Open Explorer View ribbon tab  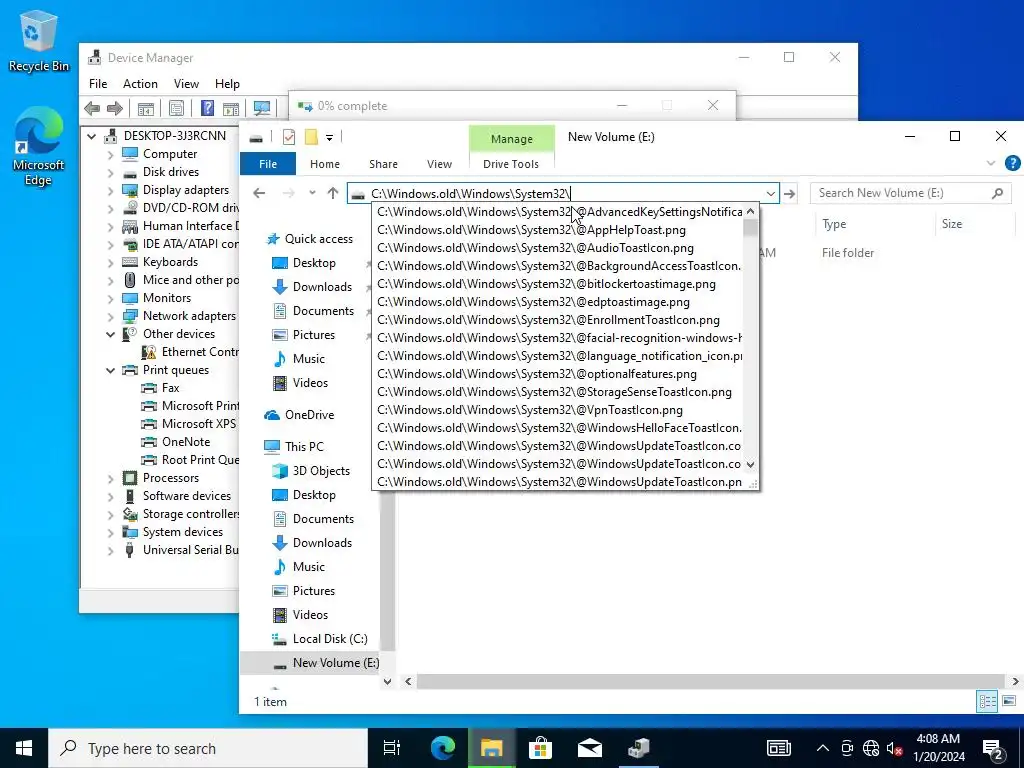point(440,164)
